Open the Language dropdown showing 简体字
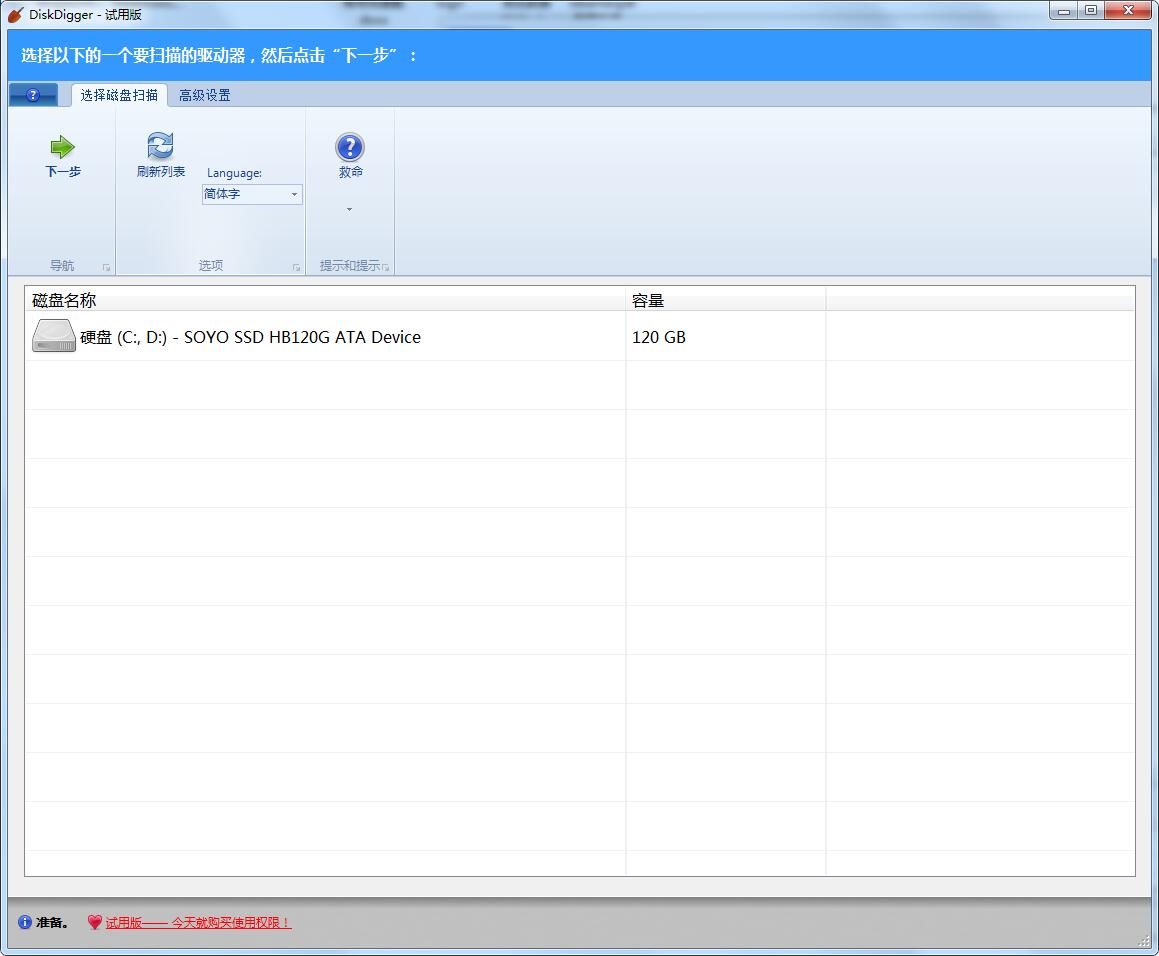 click(x=252, y=194)
